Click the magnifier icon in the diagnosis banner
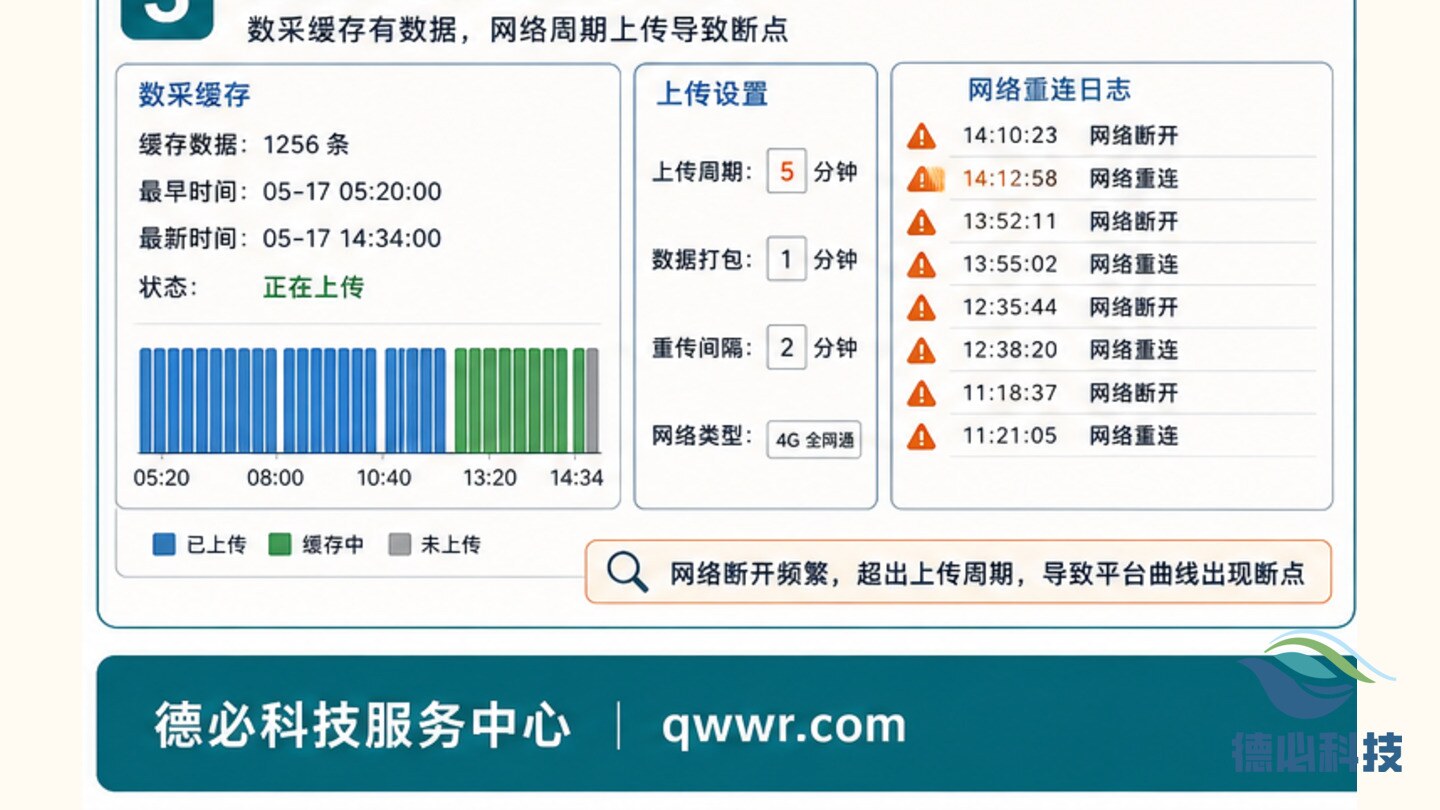1440x810 pixels. (628, 573)
